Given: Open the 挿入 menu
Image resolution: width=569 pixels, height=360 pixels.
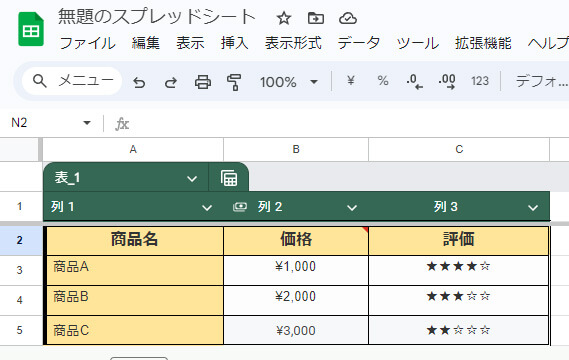Looking at the screenshot, I should (234, 43).
